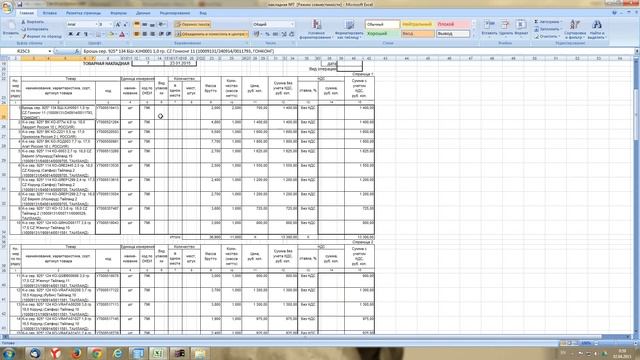Delete cells with Удалить

click(505, 28)
